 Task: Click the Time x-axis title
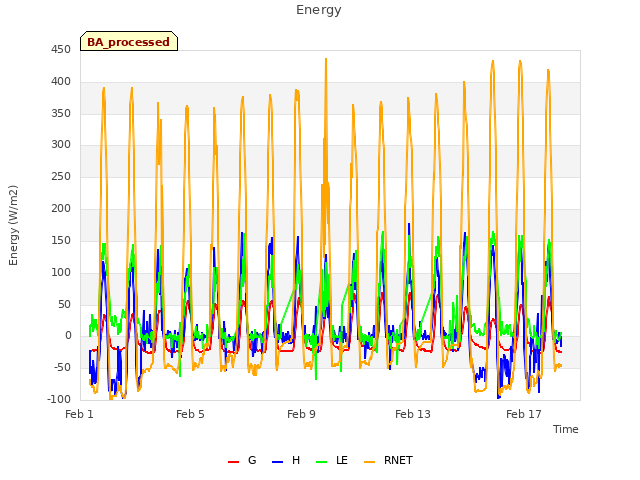(566, 429)
